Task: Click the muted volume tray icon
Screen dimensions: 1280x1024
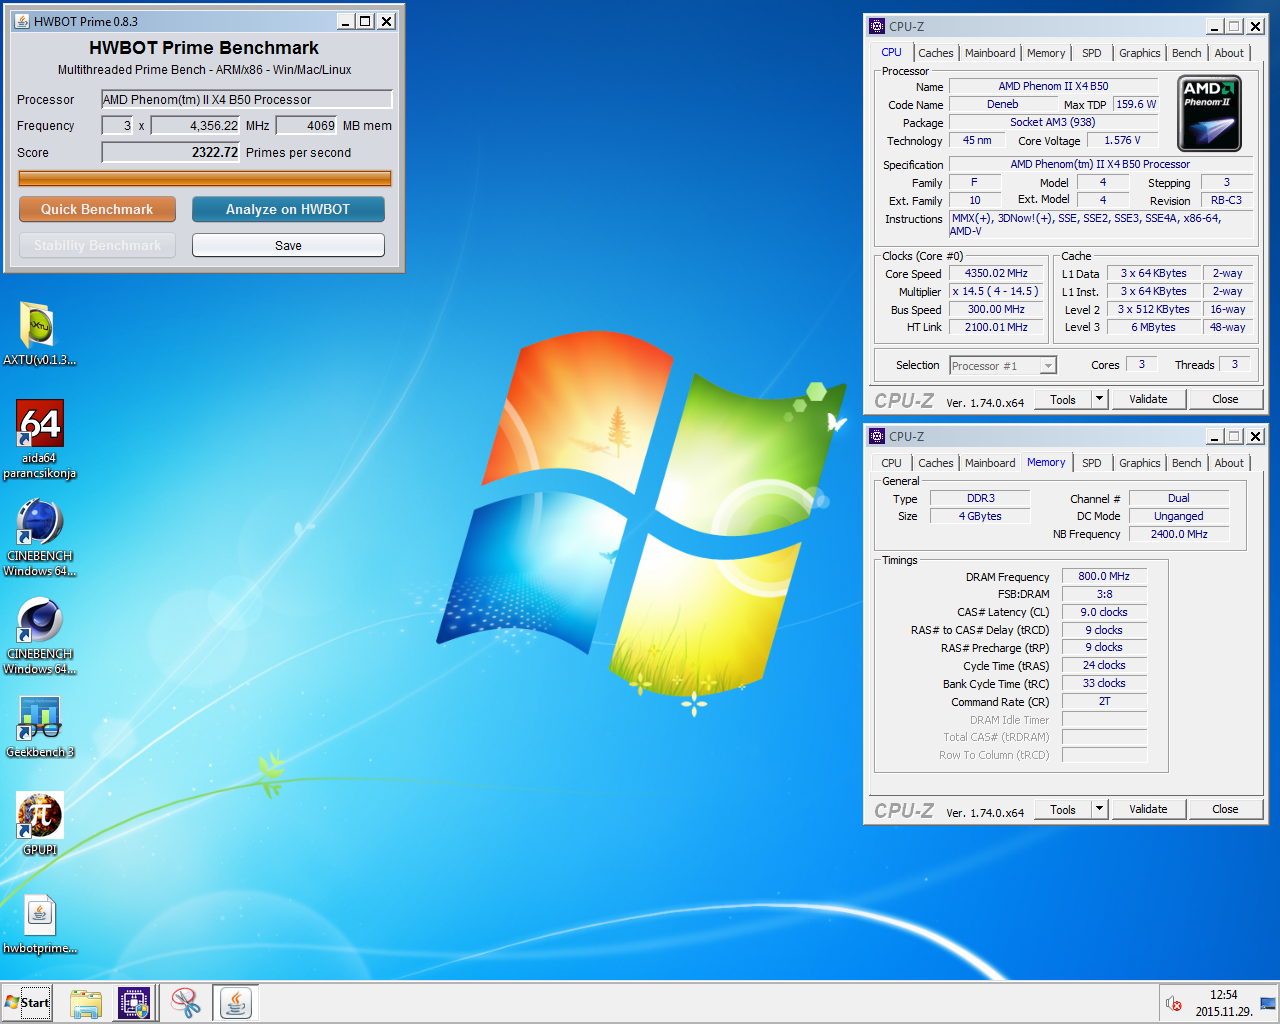Action: [1174, 1003]
